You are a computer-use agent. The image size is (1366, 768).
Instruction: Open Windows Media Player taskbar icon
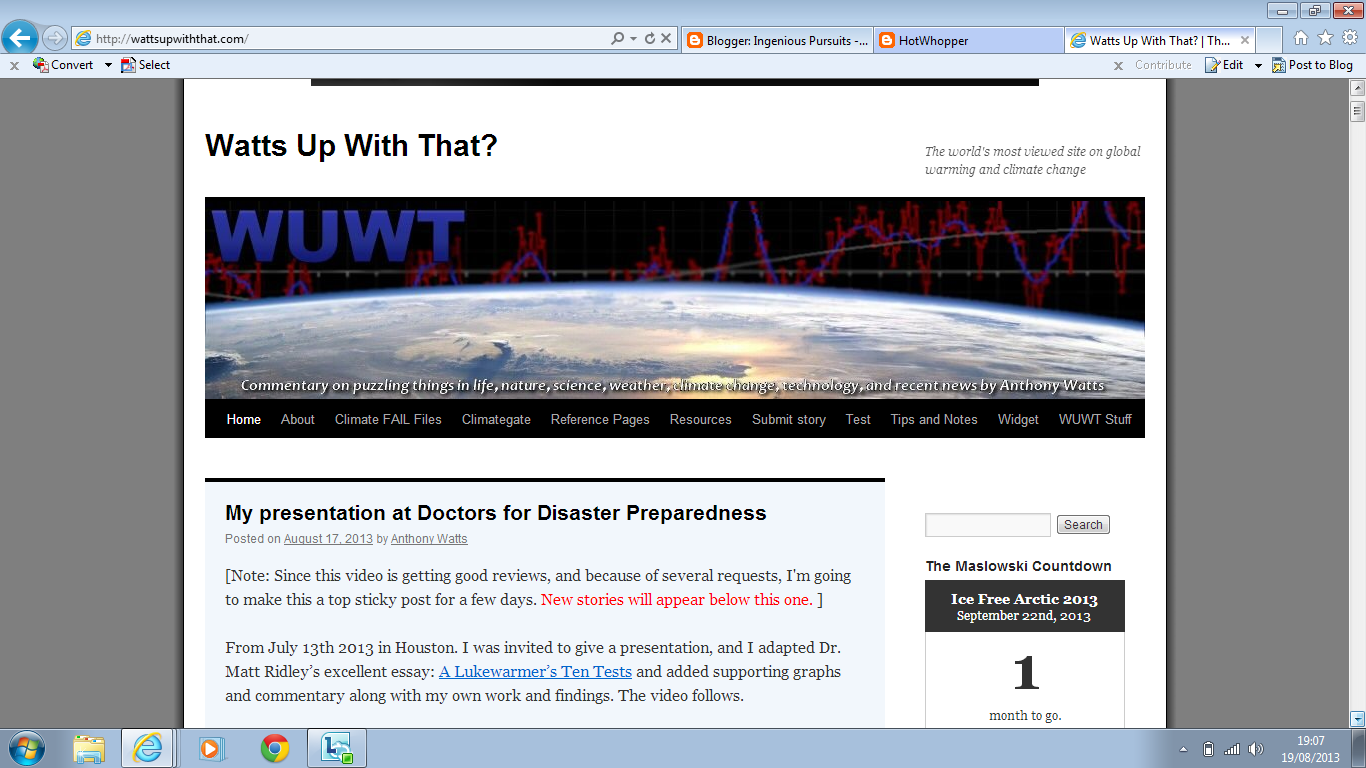(210, 748)
